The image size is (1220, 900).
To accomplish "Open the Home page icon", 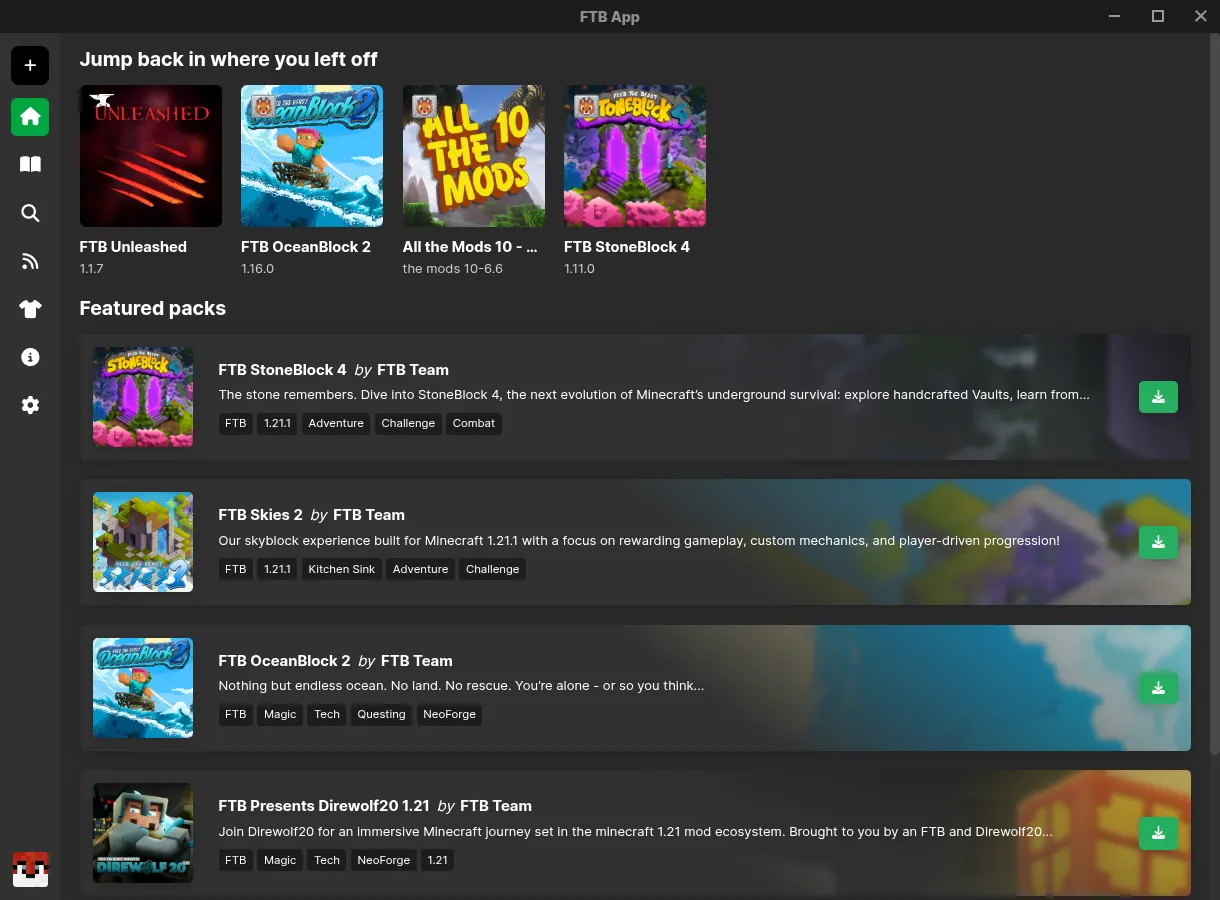I will (30, 117).
